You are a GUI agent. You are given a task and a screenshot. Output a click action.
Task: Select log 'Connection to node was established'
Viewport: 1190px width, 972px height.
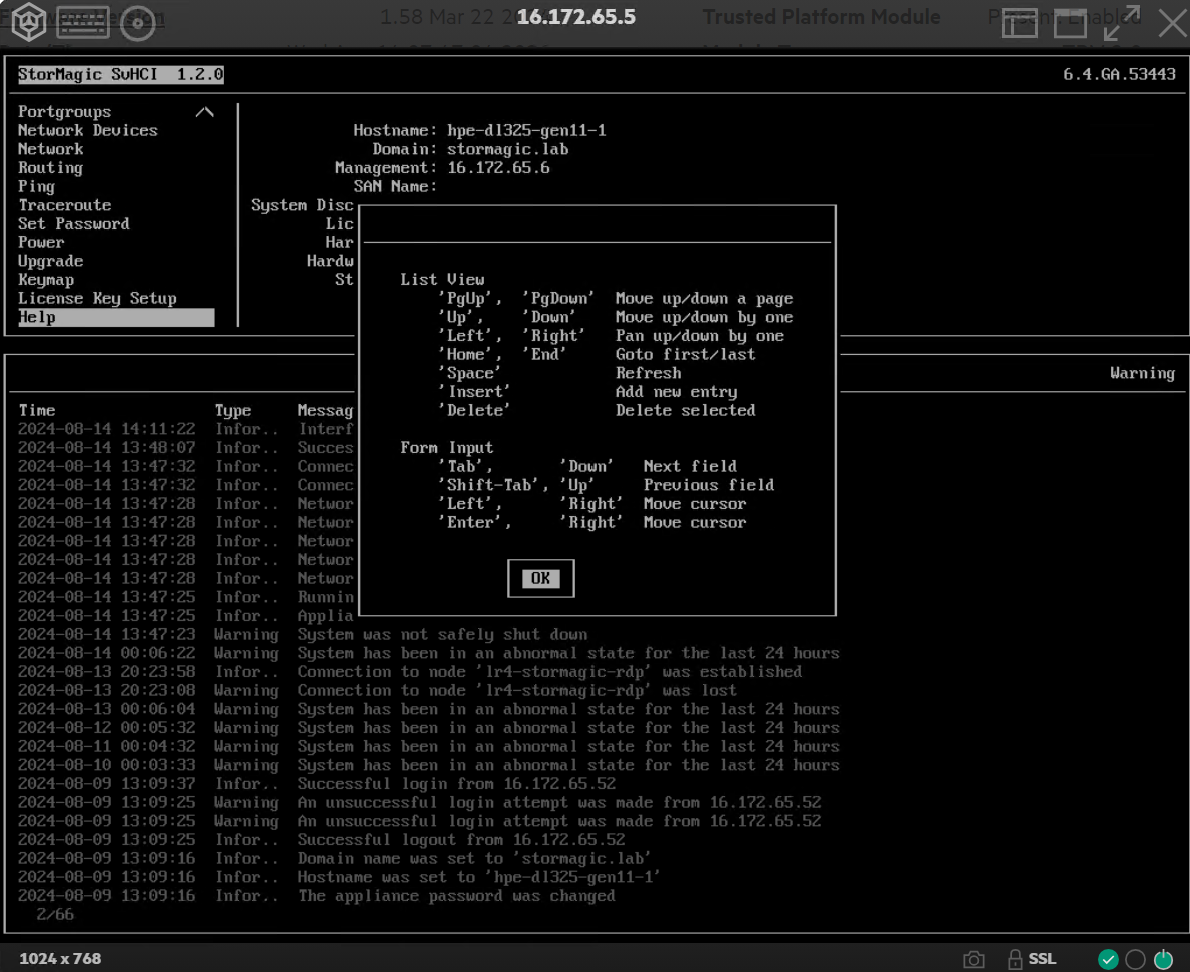tap(429, 672)
